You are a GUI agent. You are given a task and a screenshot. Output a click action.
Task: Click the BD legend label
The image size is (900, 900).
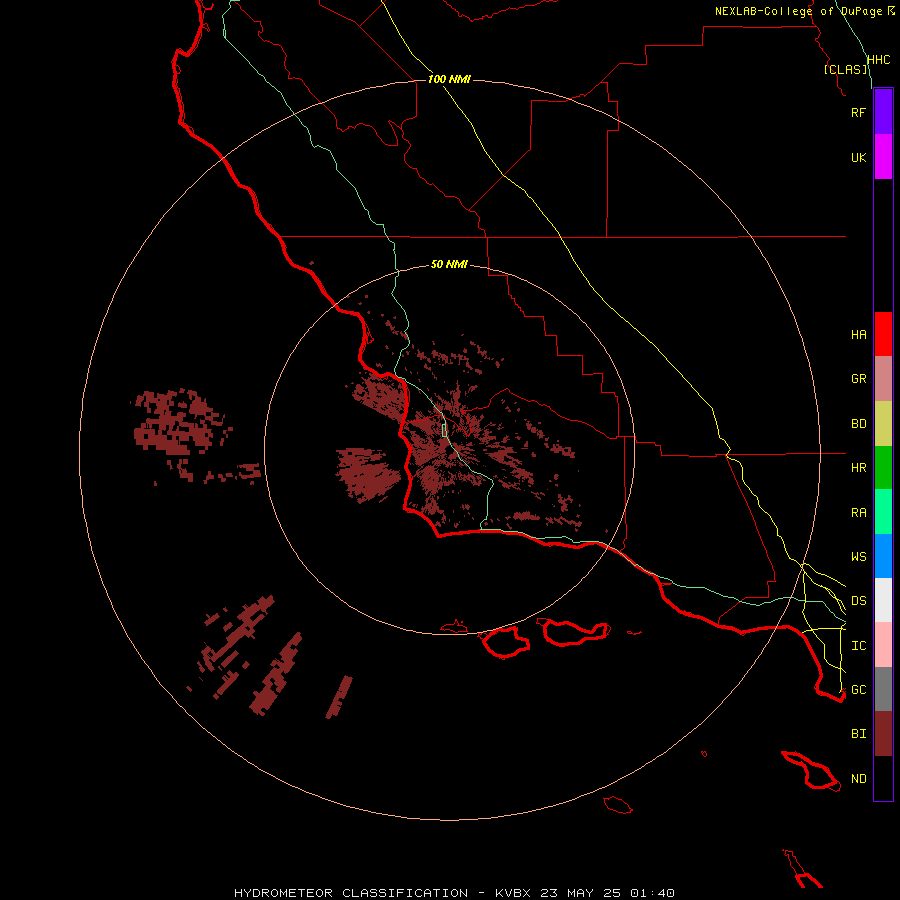(x=859, y=424)
